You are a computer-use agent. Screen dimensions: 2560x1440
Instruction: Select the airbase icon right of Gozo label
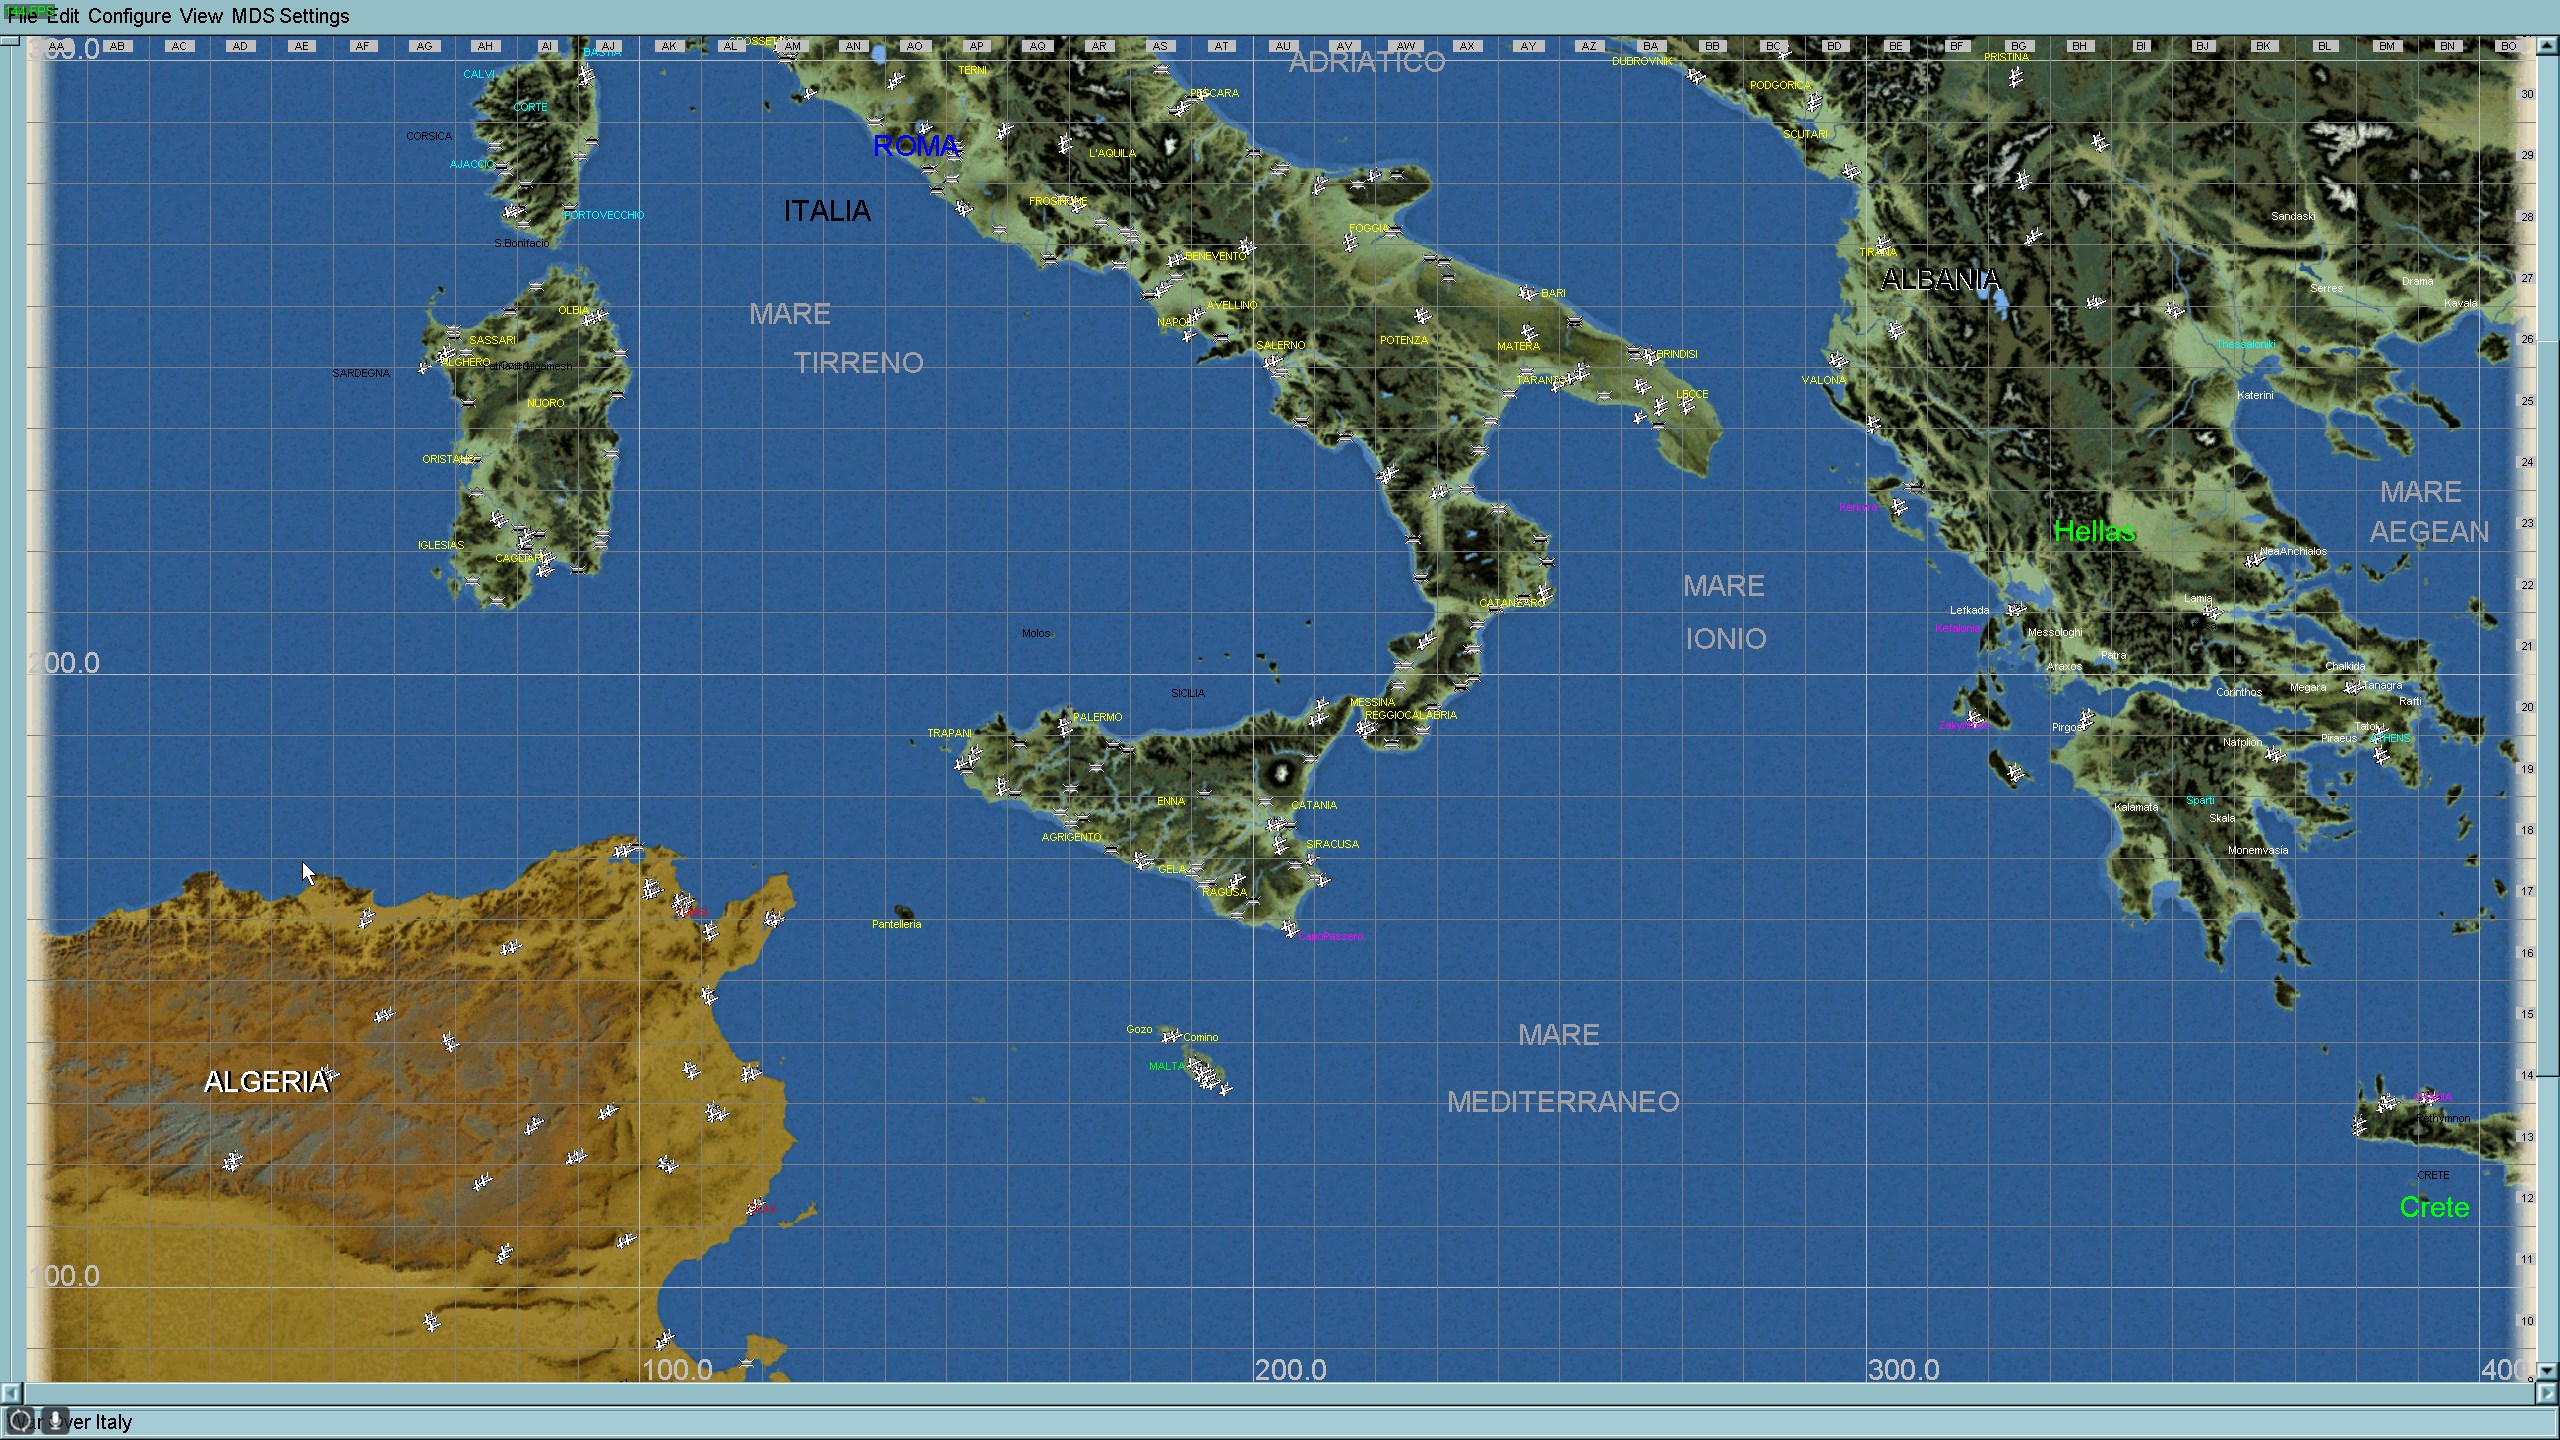pyautogui.click(x=1169, y=1036)
